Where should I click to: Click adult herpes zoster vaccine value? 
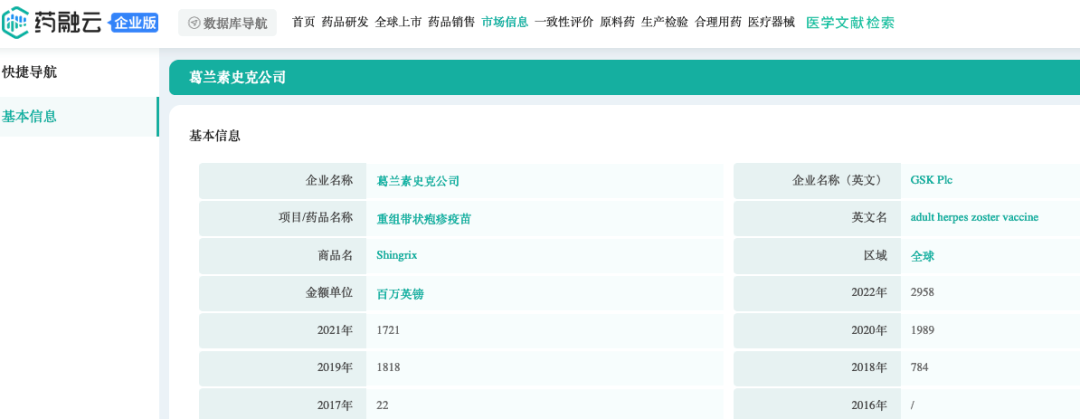[975, 217]
